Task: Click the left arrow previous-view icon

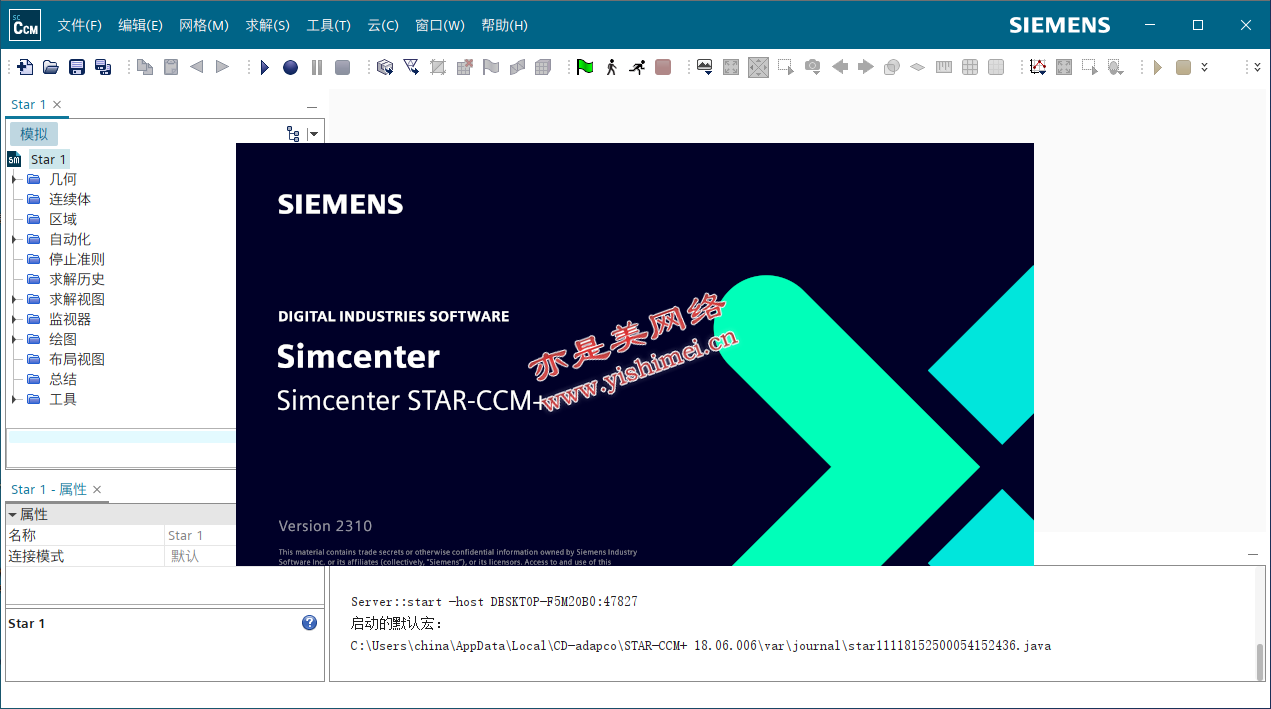Action: [840, 67]
